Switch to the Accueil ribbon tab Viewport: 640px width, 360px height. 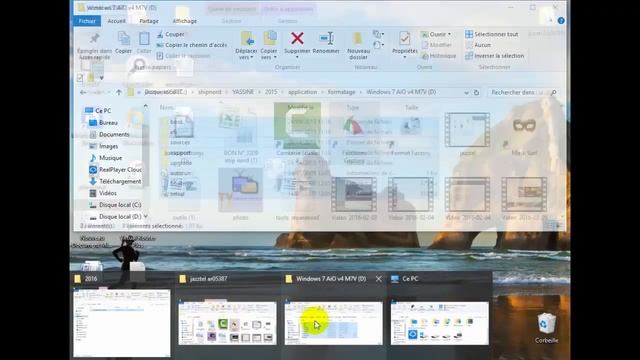pyautogui.click(x=116, y=21)
